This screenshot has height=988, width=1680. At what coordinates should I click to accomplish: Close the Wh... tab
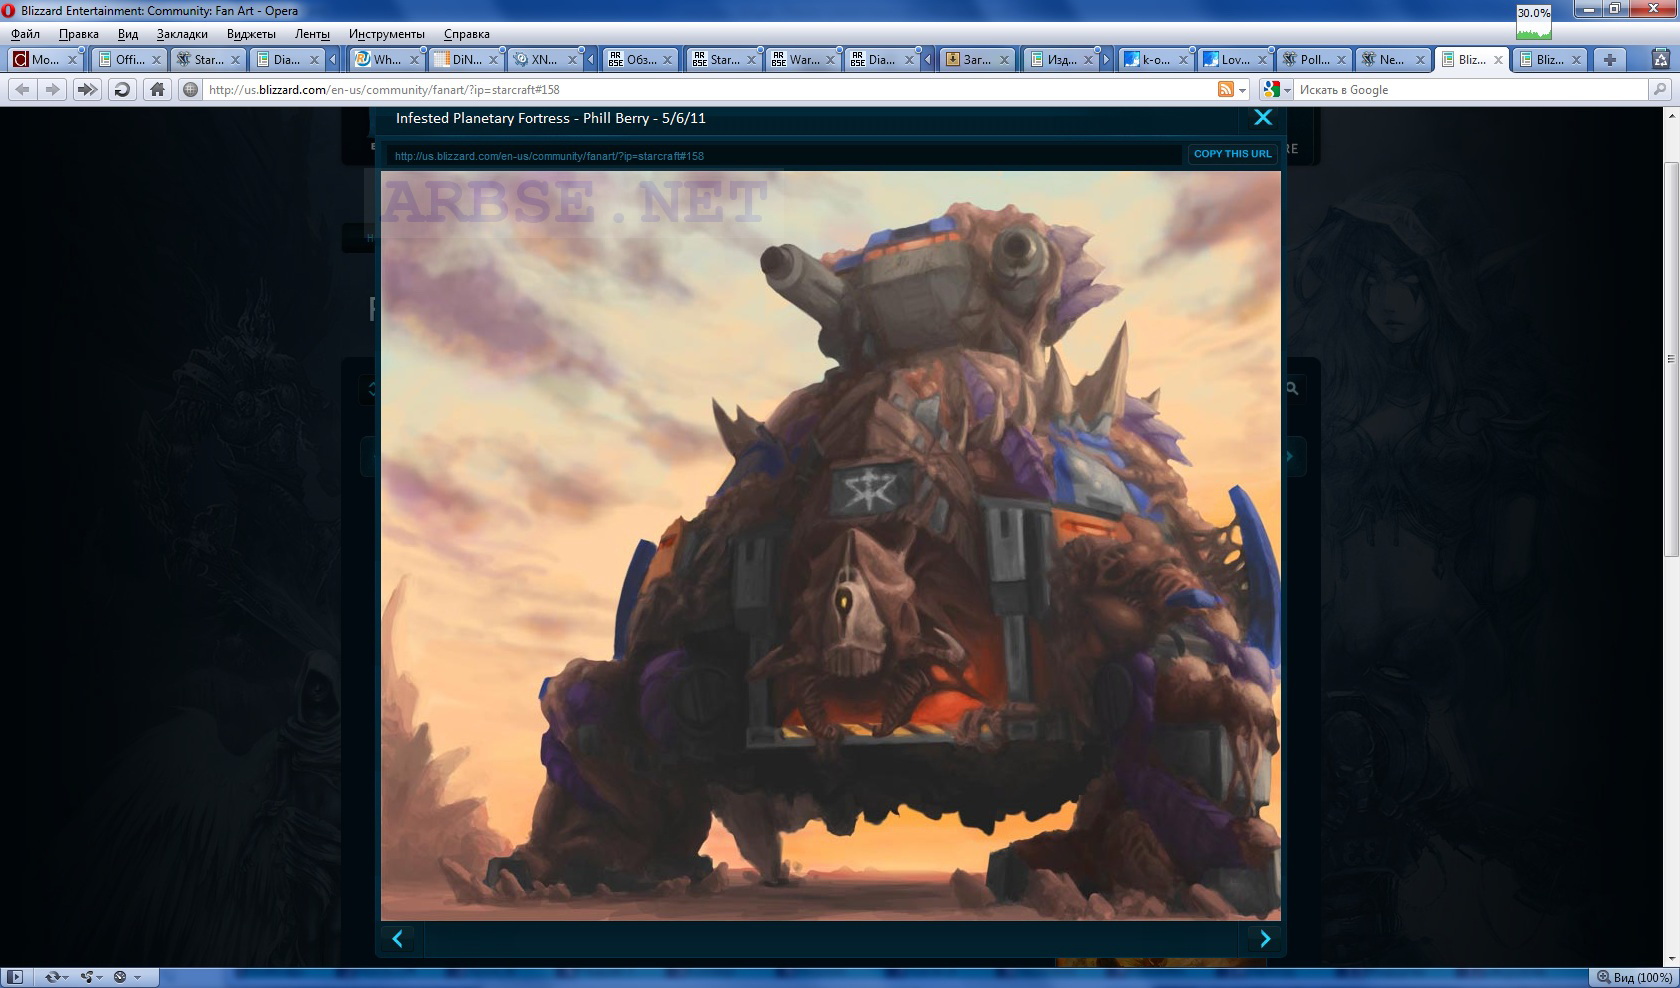point(414,60)
